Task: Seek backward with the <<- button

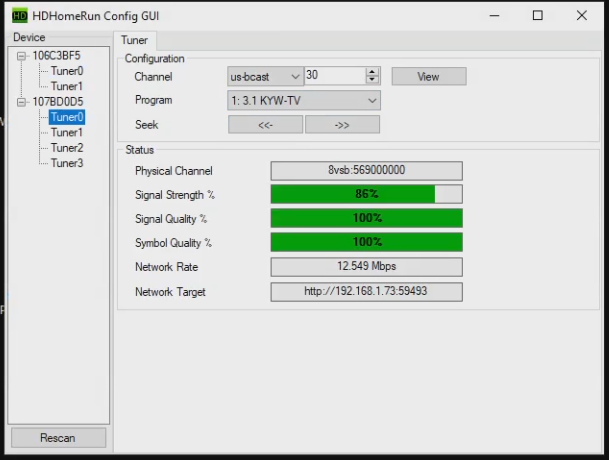Action: pos(265,125)
